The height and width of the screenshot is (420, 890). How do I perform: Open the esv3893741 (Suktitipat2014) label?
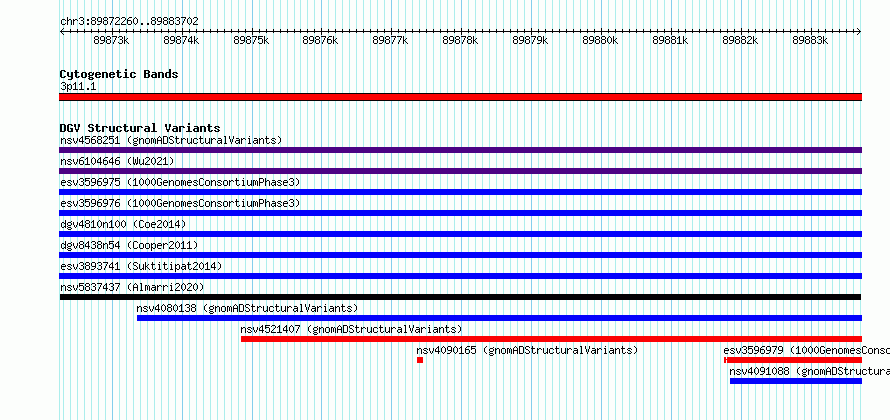[141, 266]
